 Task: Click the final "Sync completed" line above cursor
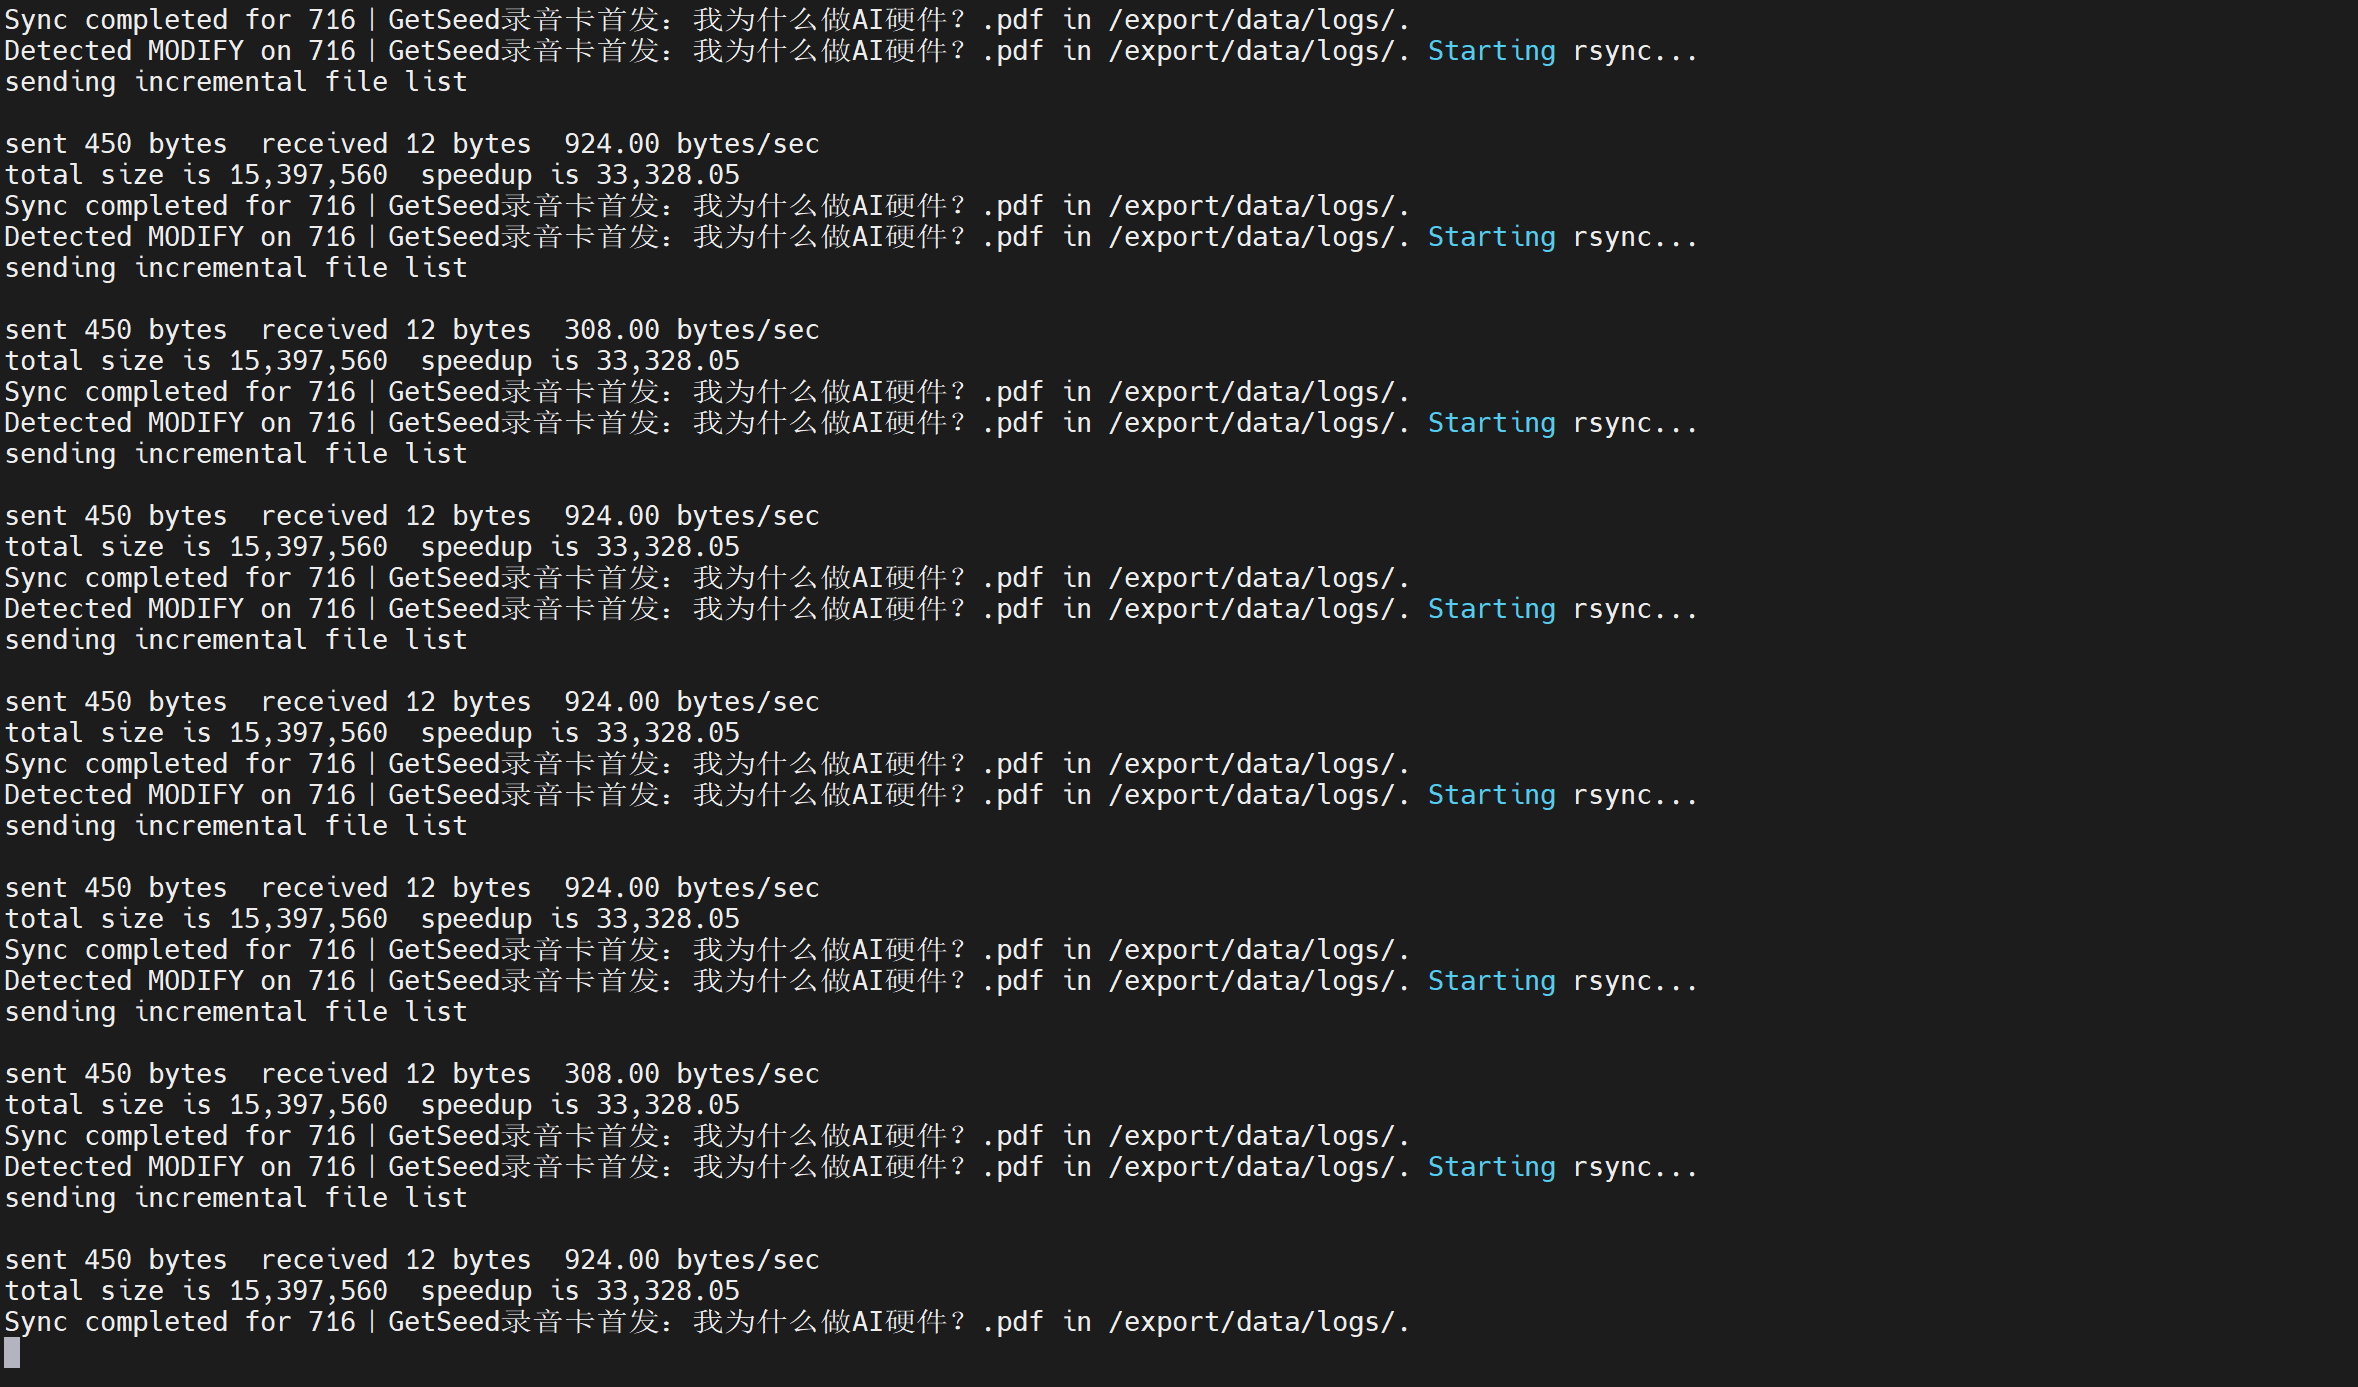707,1322
